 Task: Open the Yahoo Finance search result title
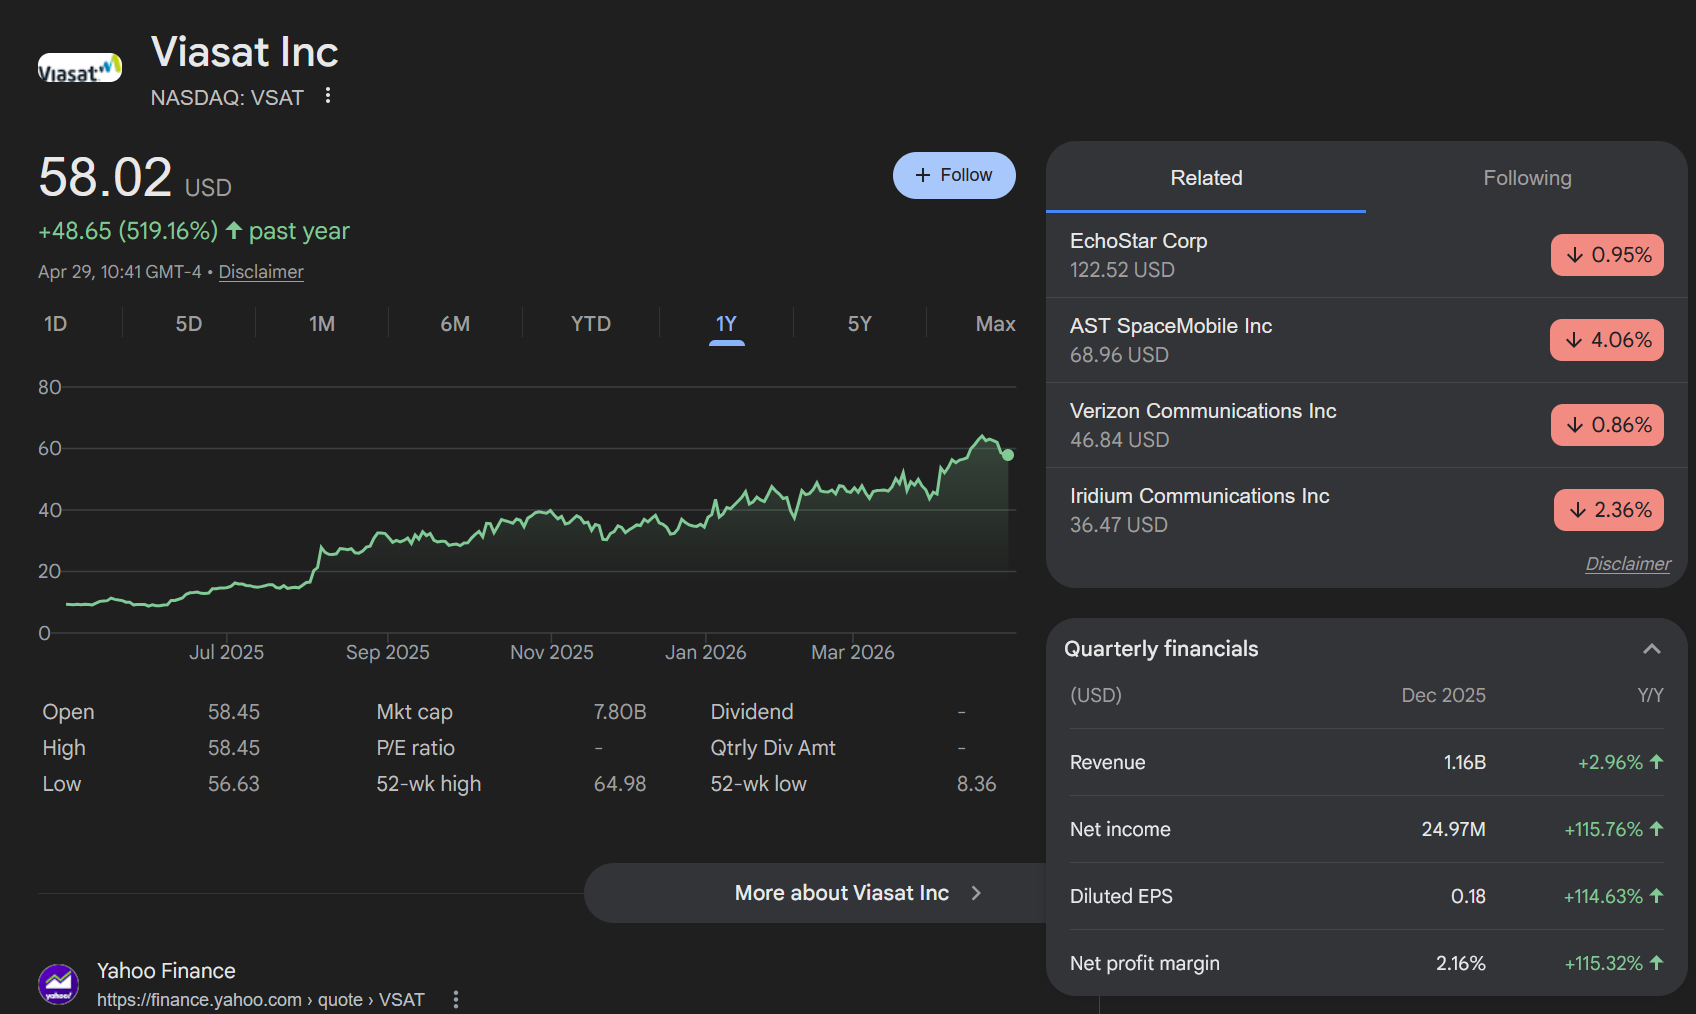tap(166, 971)
